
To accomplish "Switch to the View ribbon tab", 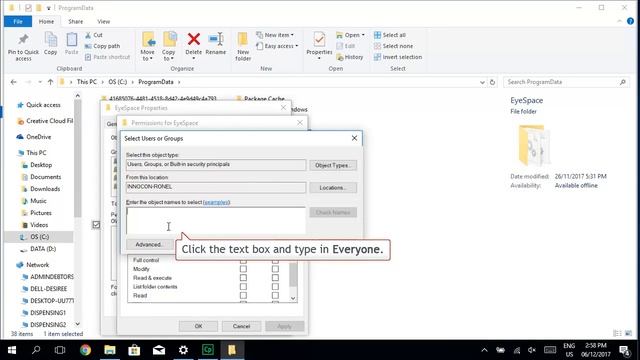I will [x=104, y=21].
